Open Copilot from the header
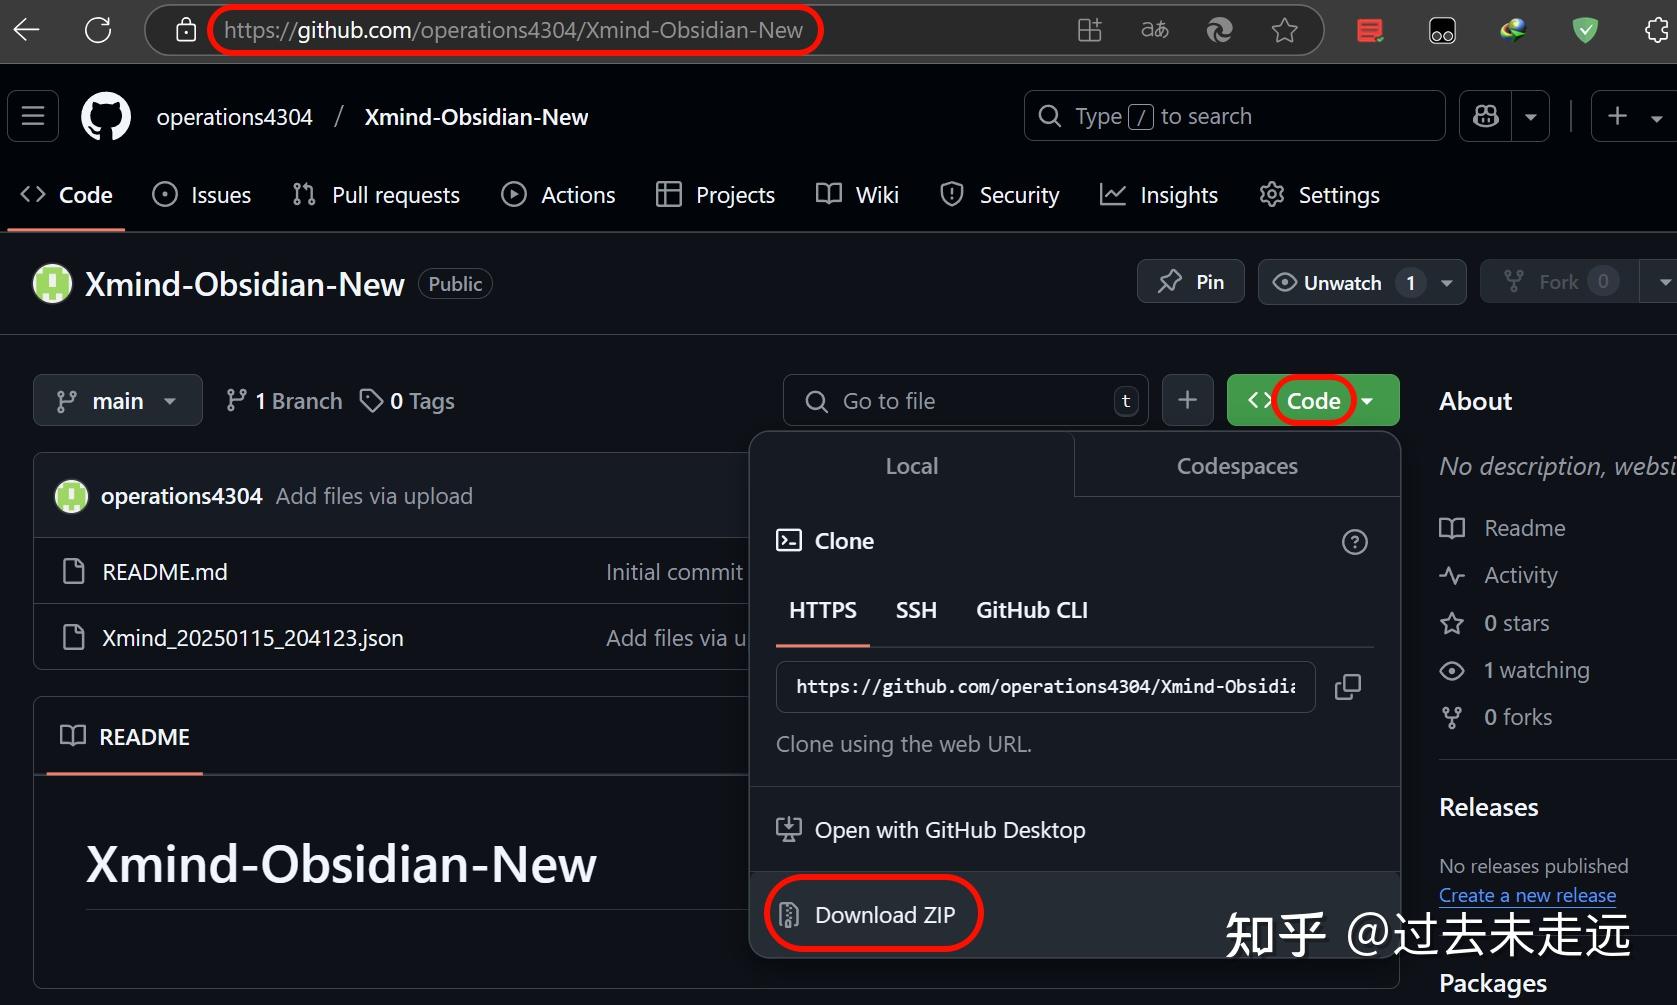 click(x=1484, y=116)
